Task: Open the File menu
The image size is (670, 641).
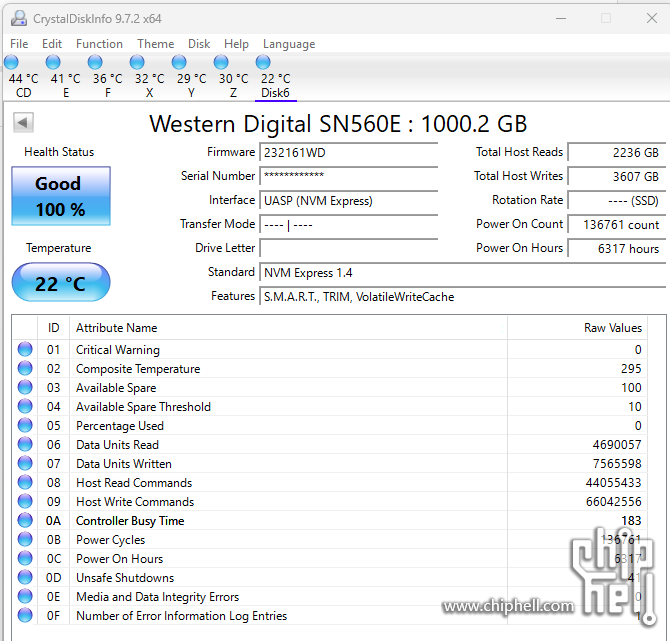Action: click(19, 44)
